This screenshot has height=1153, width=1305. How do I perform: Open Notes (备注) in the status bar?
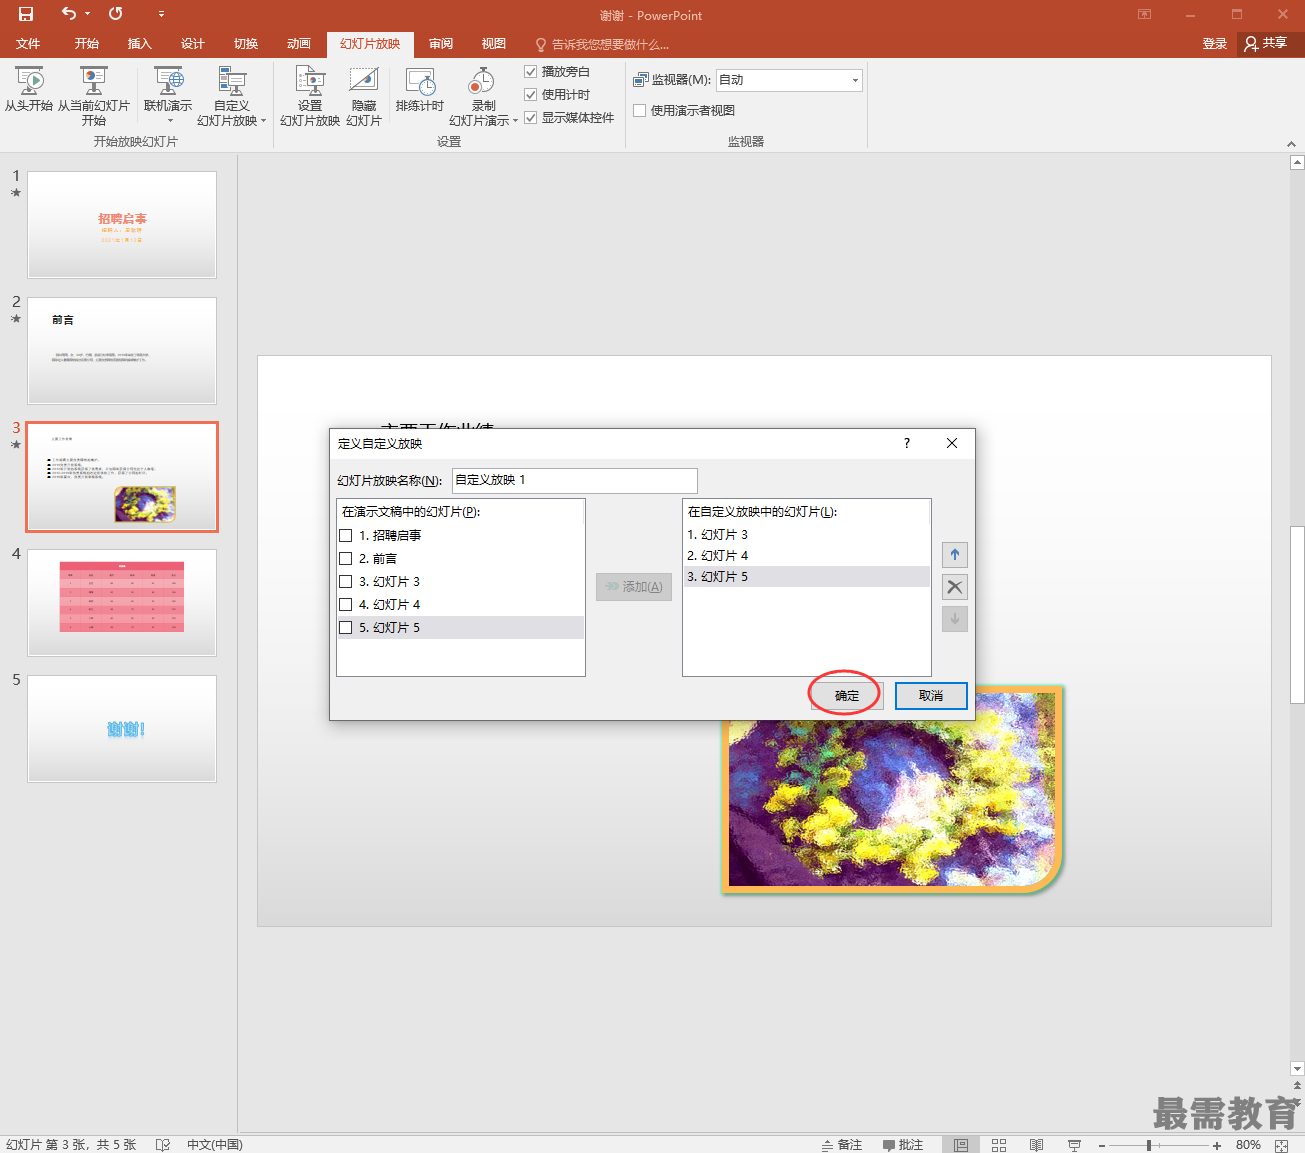[x=842, y=1145]
